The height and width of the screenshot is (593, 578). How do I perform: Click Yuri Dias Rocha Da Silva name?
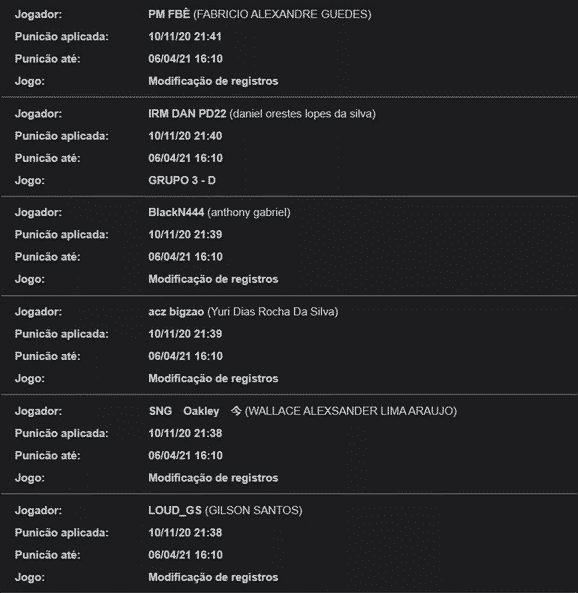pyautogui.click(x=273, y=312)
